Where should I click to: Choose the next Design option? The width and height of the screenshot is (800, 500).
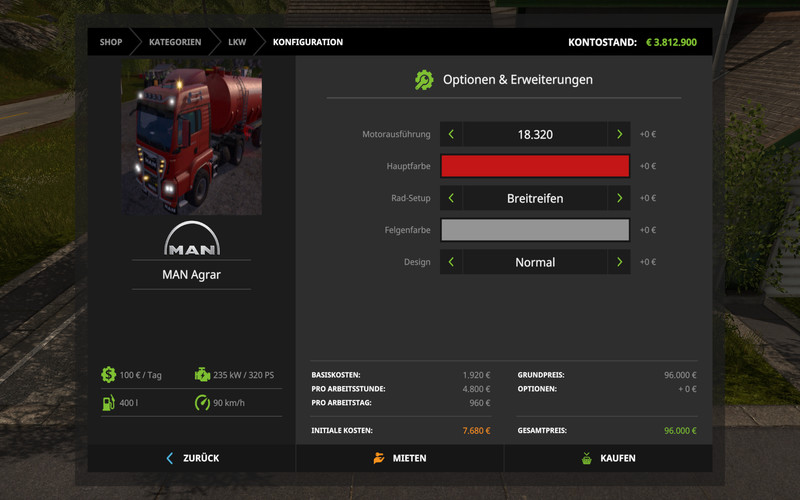[x=620, y=262]
